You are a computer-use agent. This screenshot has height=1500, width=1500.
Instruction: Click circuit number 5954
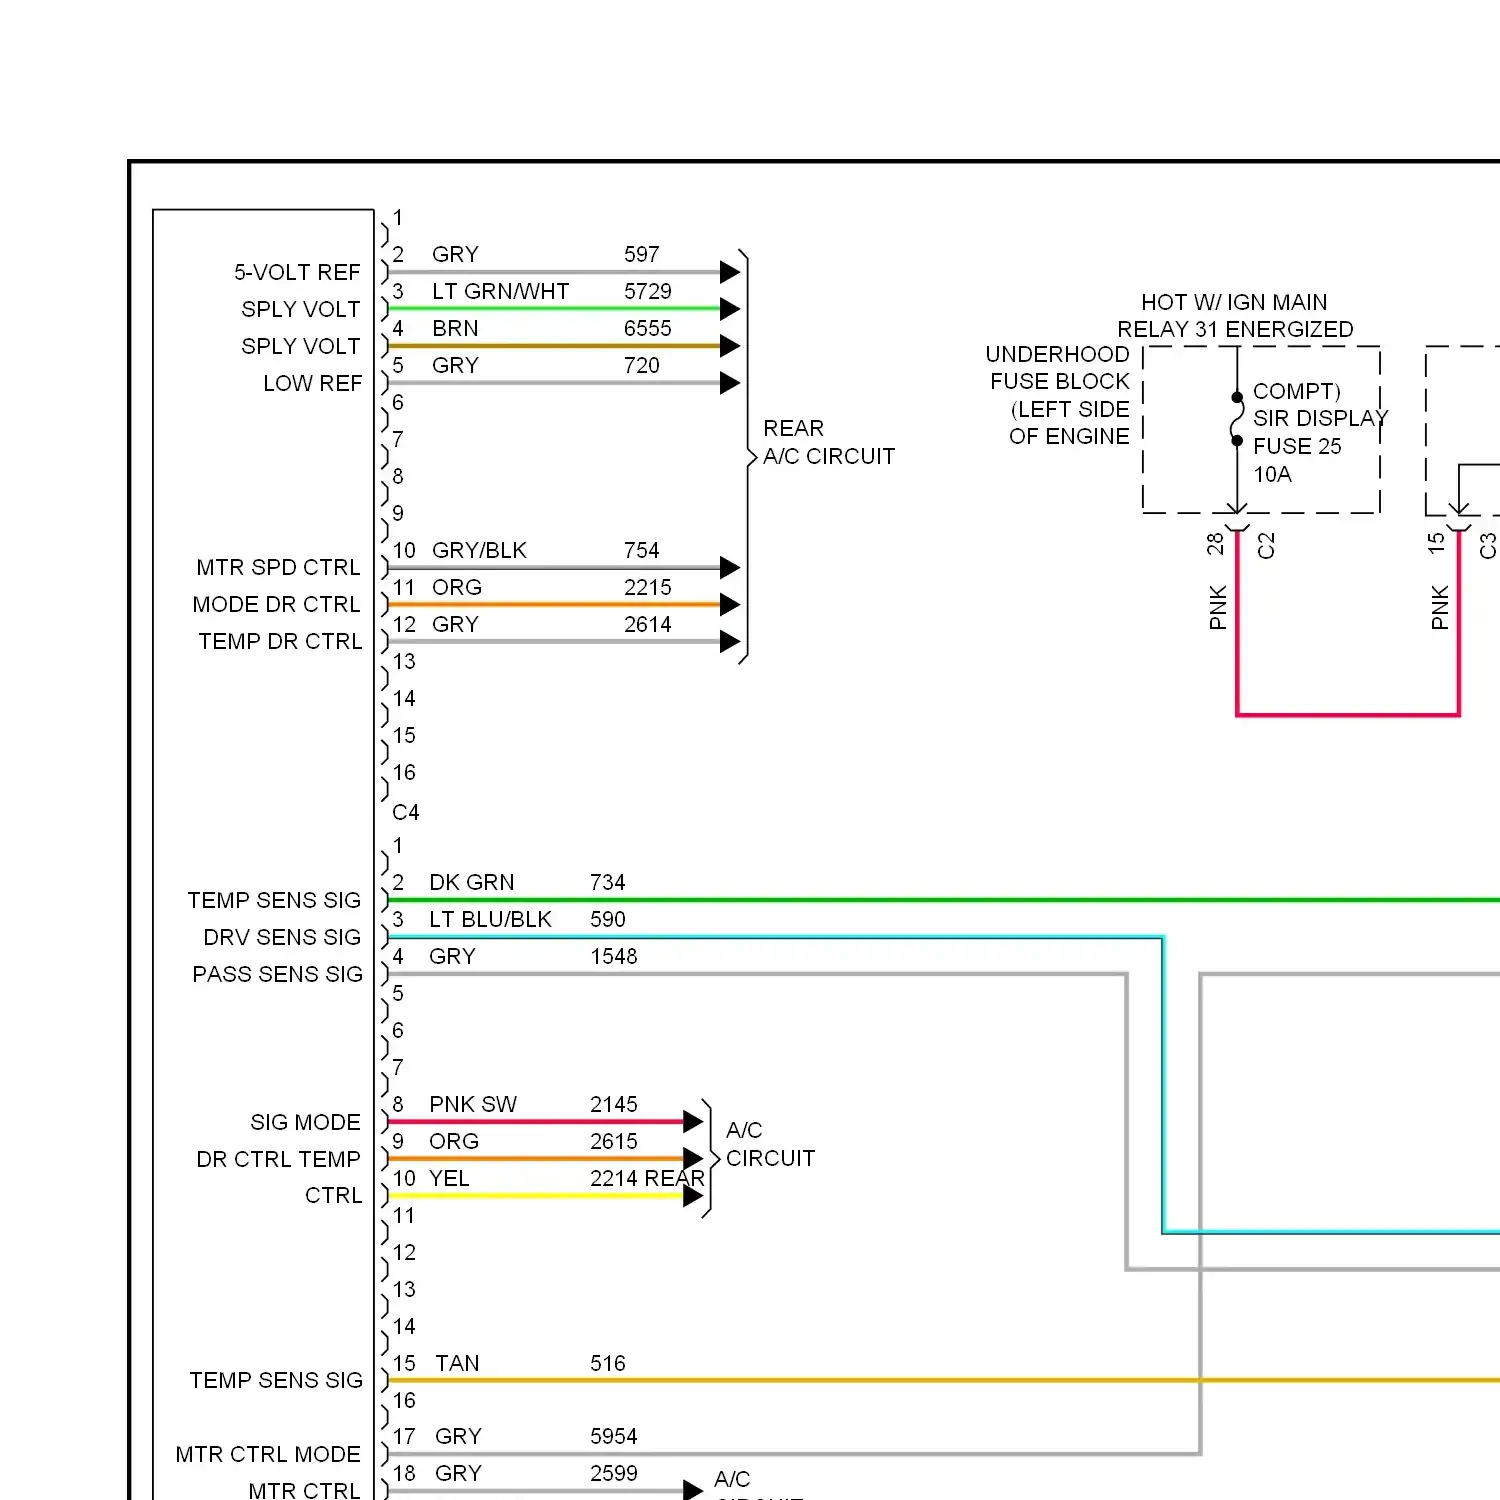(x=614, y=1437)
